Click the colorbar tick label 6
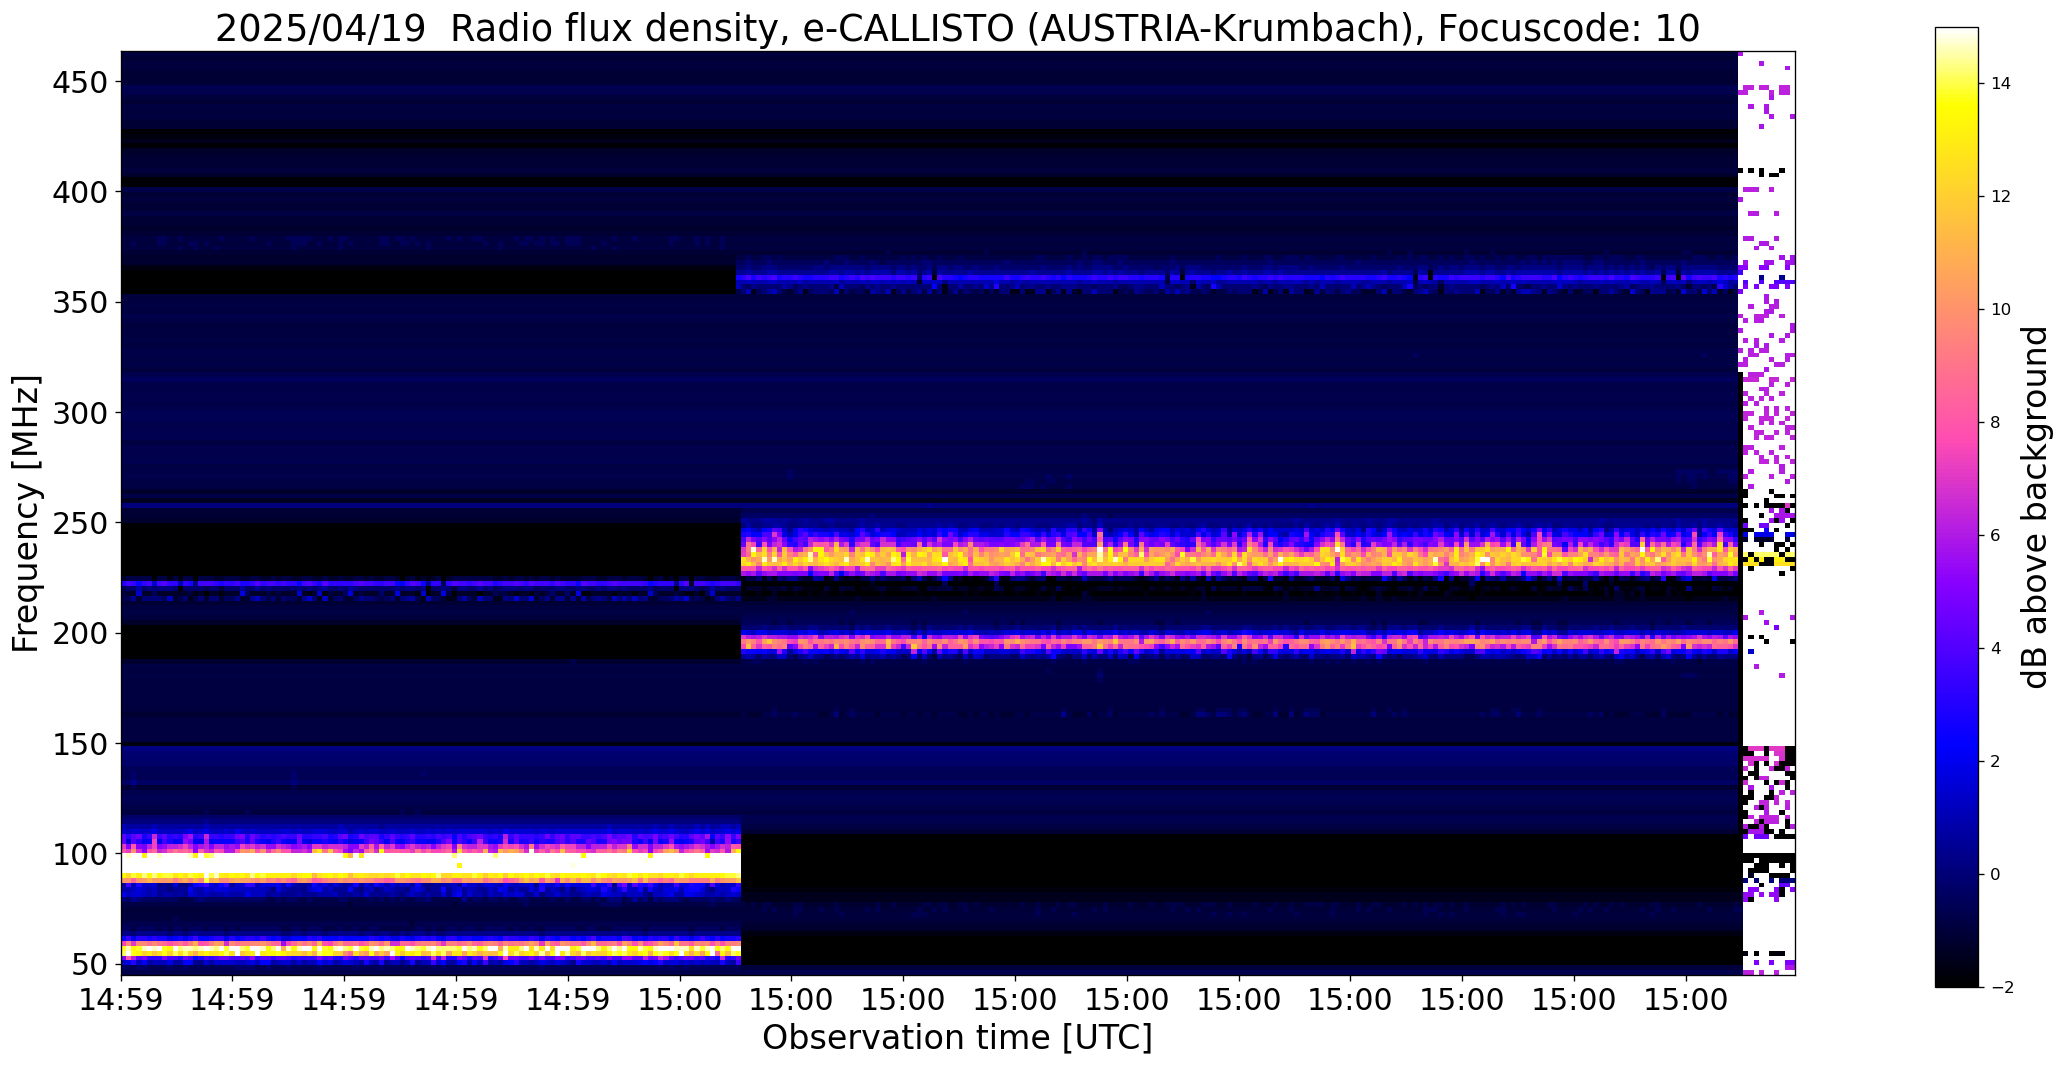This screenshot has height=1067, width=2066. (1995, 536)
